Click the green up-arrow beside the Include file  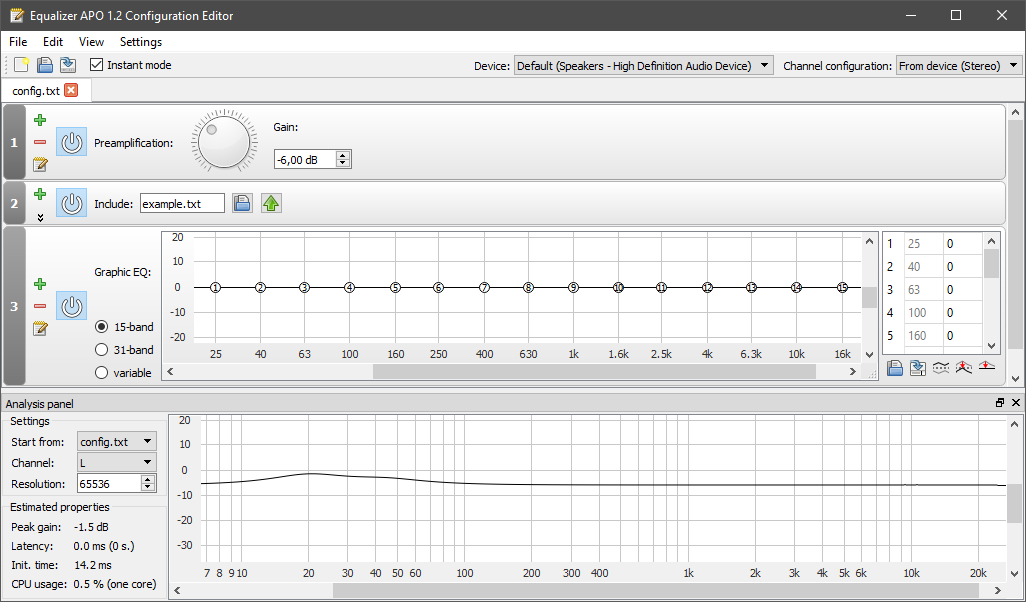click(271, 204)
